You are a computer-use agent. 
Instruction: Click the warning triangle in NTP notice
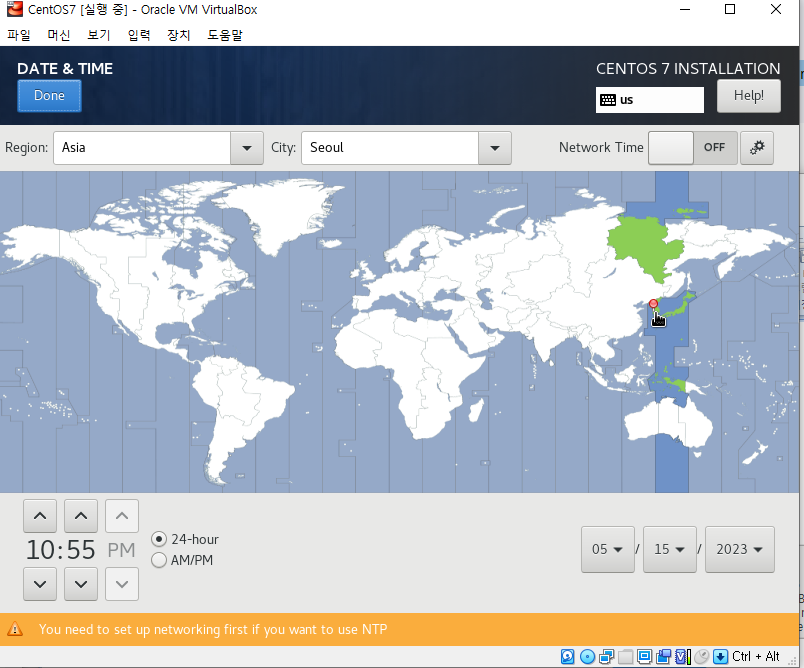(x=15, y=629)
